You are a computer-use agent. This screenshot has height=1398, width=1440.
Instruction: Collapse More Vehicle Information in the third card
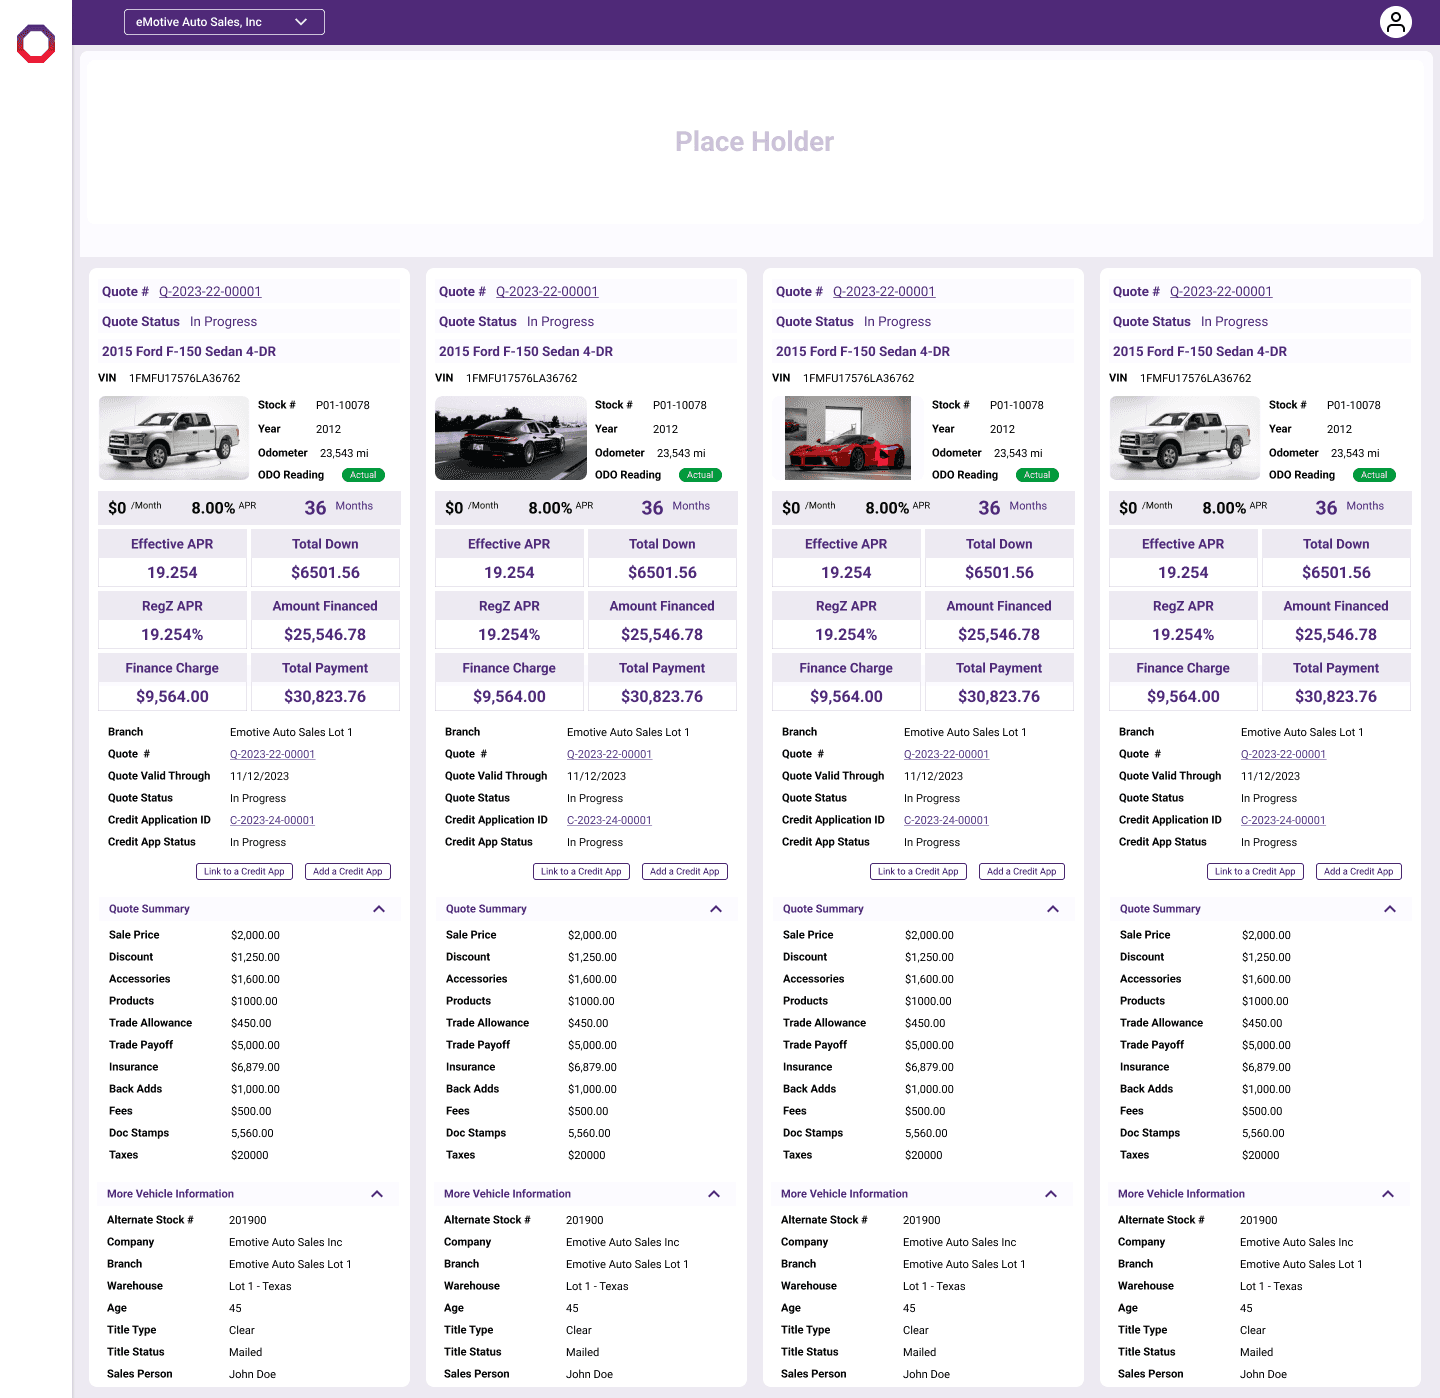(1051, 1194)
